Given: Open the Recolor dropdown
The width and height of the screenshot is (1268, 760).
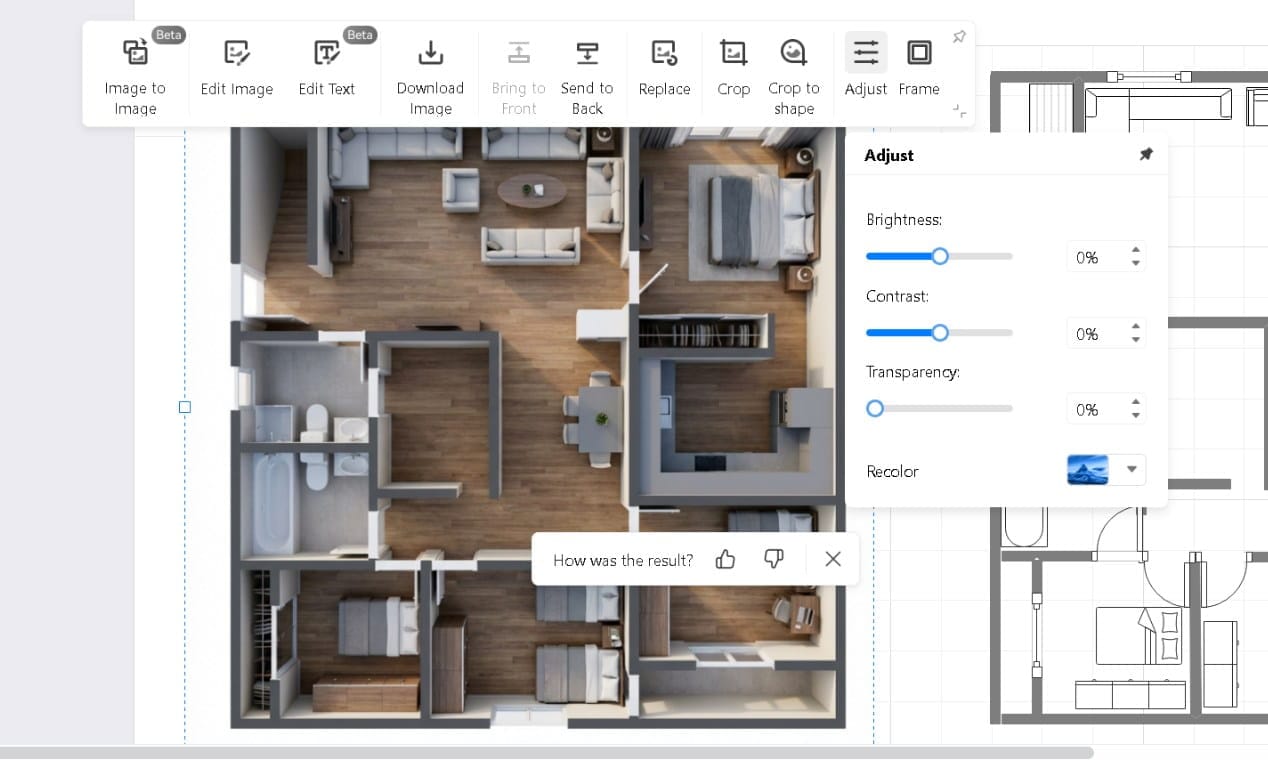Looking at the screenshot, I should [1131, 469].
